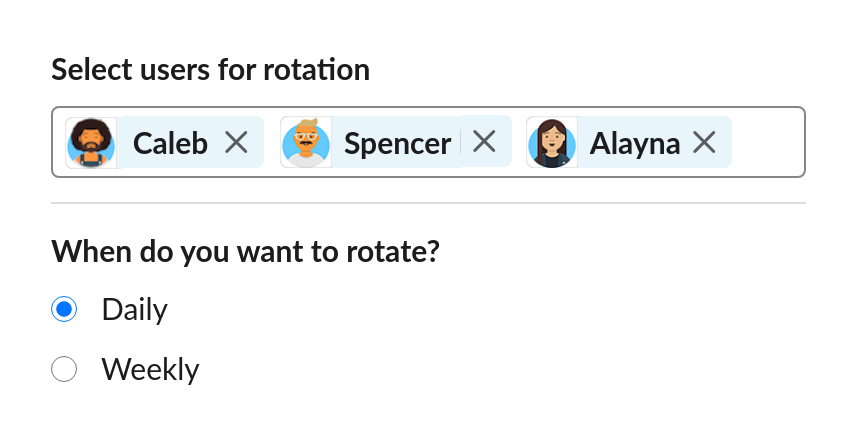Image resolution: width=856 pixels, height=445 pixels.
Task: Click the Daily option label text
Action: pyautogui.click(x=134, y=310)
